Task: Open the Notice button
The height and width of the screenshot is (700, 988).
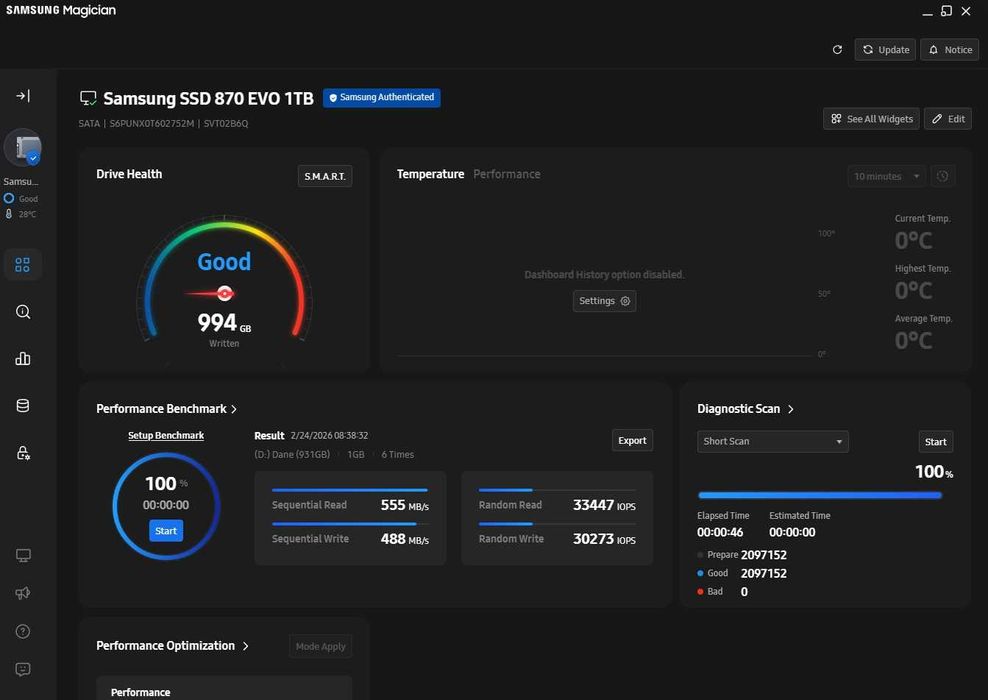Action: (950, 50)
